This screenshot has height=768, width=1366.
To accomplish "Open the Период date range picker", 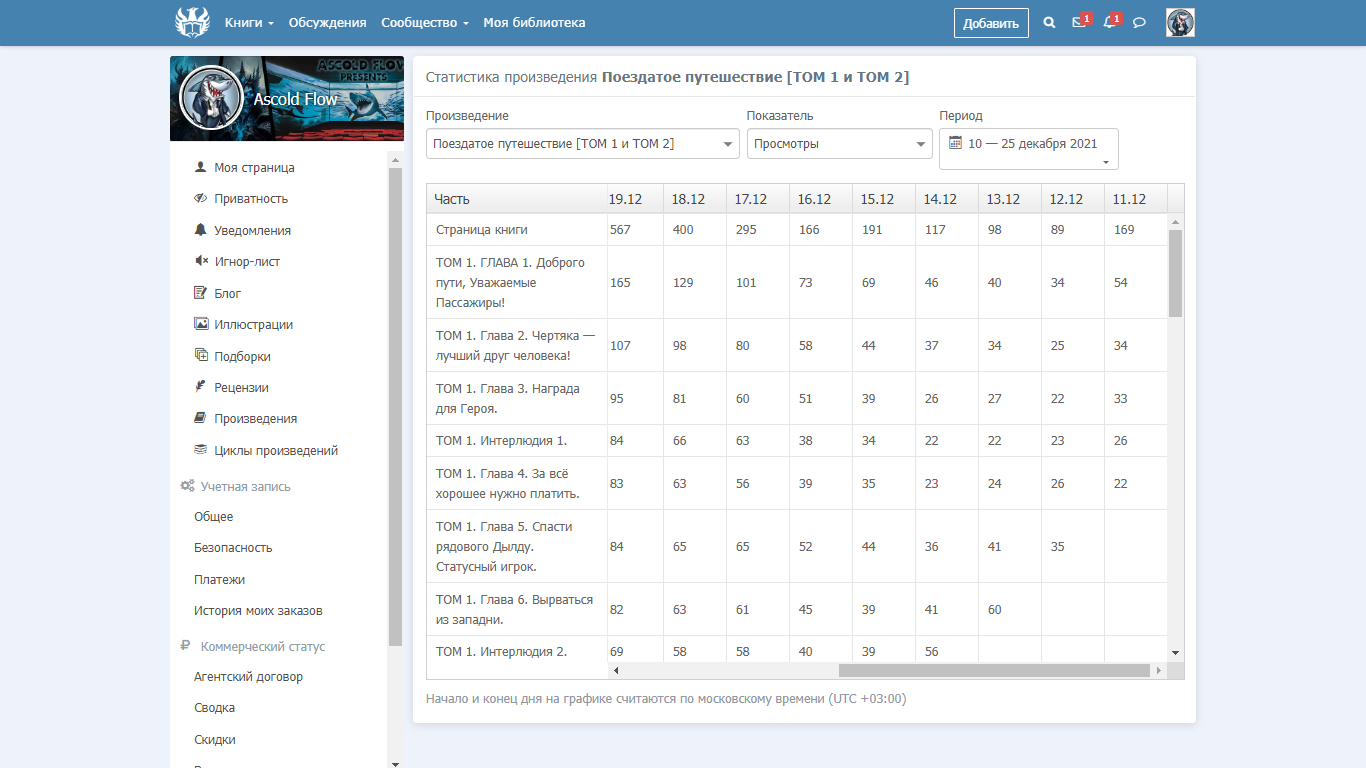I will click(1028, 149).
